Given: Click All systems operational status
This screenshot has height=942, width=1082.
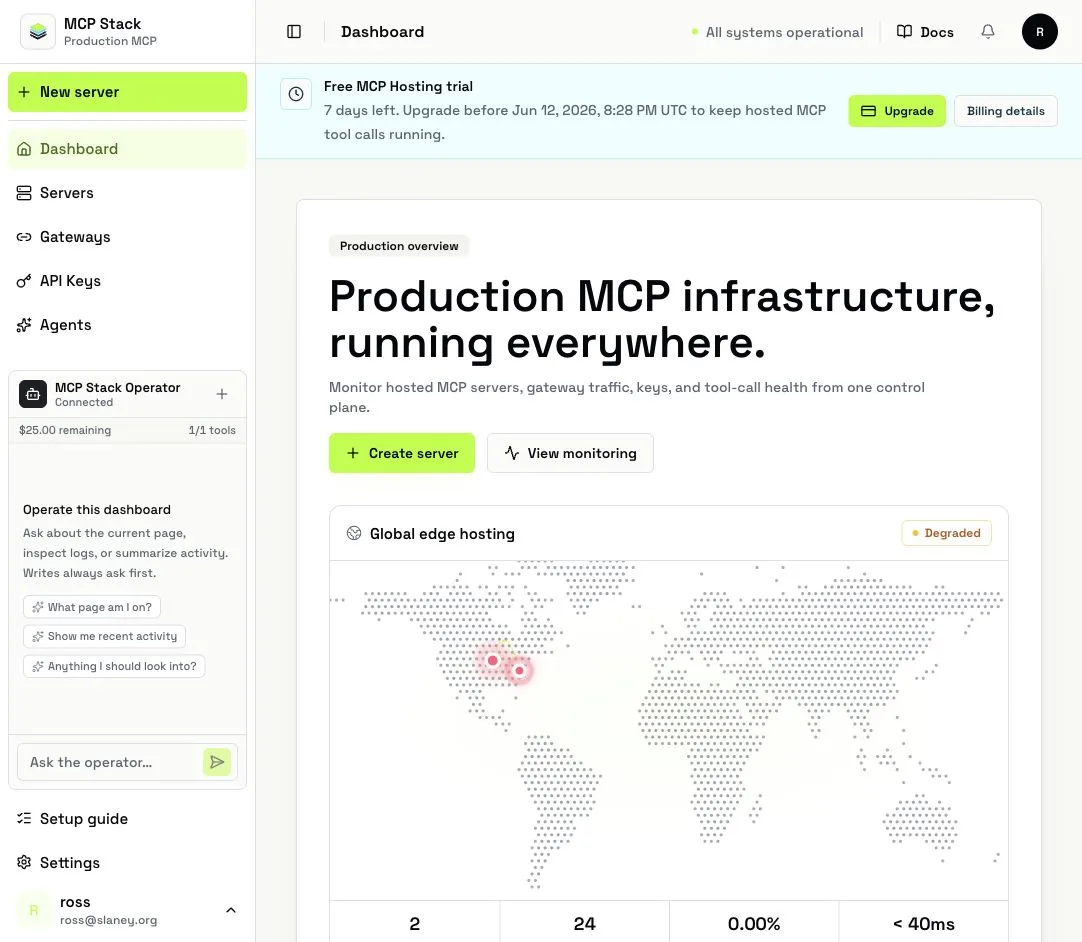Looking at the screenshot, I should pyautogui.click(x=777, y=32).
